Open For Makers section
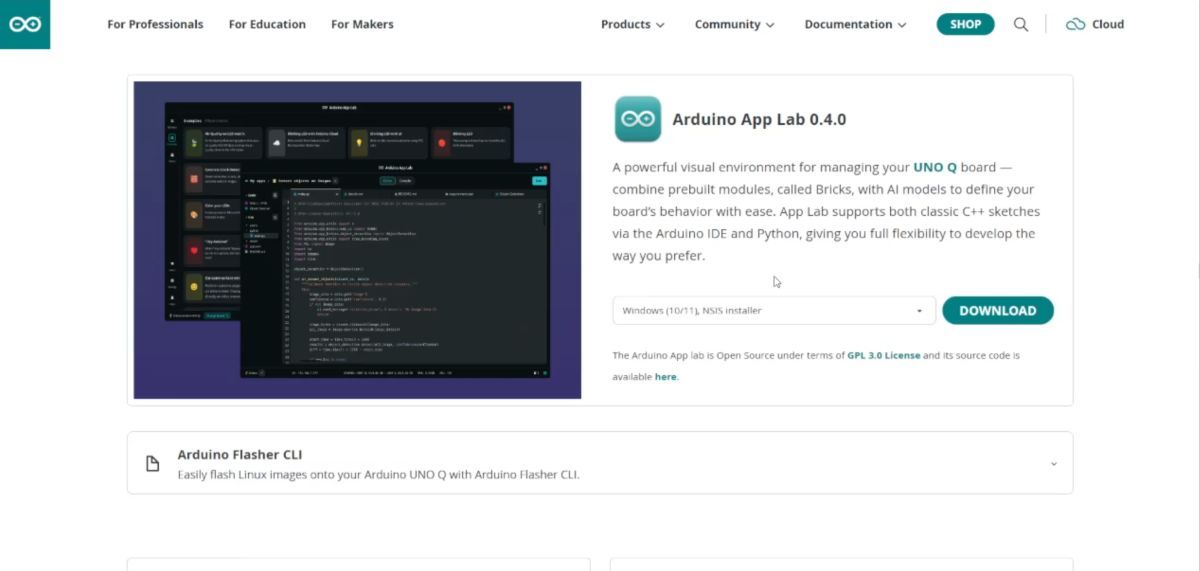This screenshot has height=571, width=1200. 362,24
